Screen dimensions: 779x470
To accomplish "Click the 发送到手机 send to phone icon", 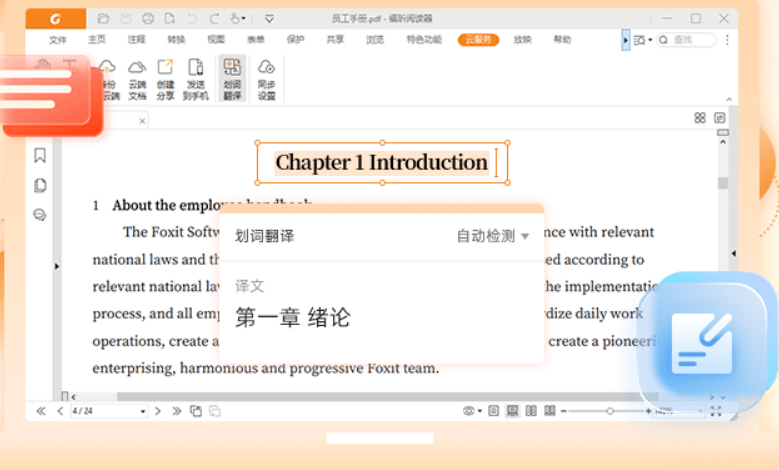I will [196, 78].
